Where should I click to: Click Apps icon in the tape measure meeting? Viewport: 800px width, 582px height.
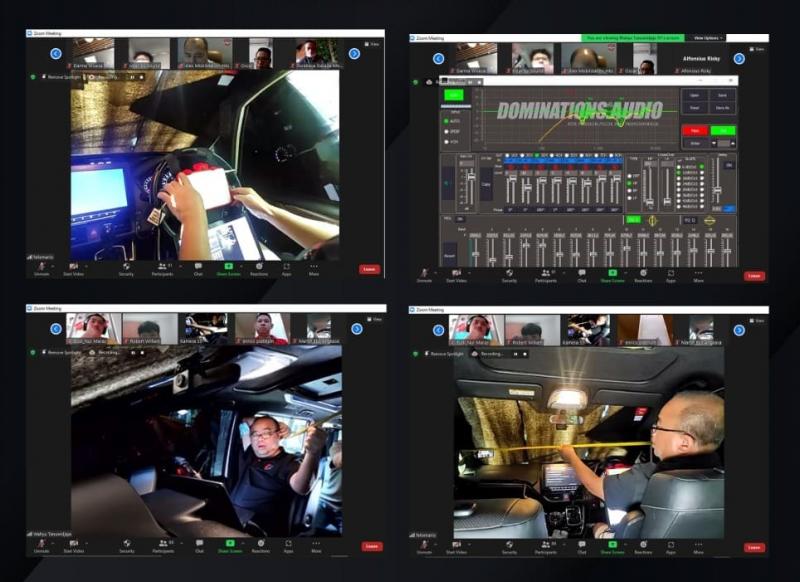[x=670, y=544]
